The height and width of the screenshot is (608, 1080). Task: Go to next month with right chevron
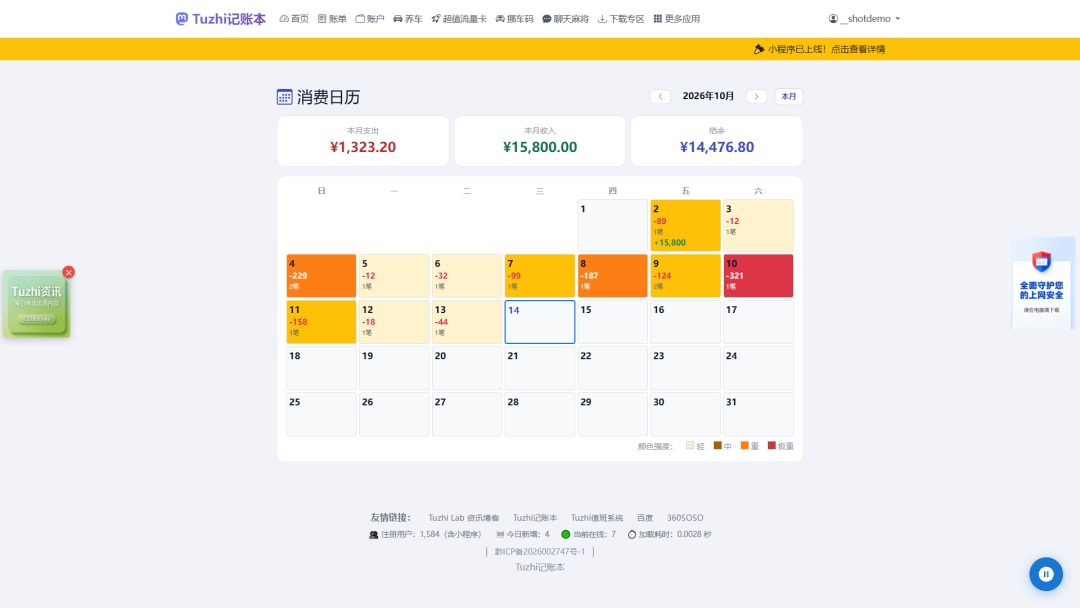[x=756, y=96]
